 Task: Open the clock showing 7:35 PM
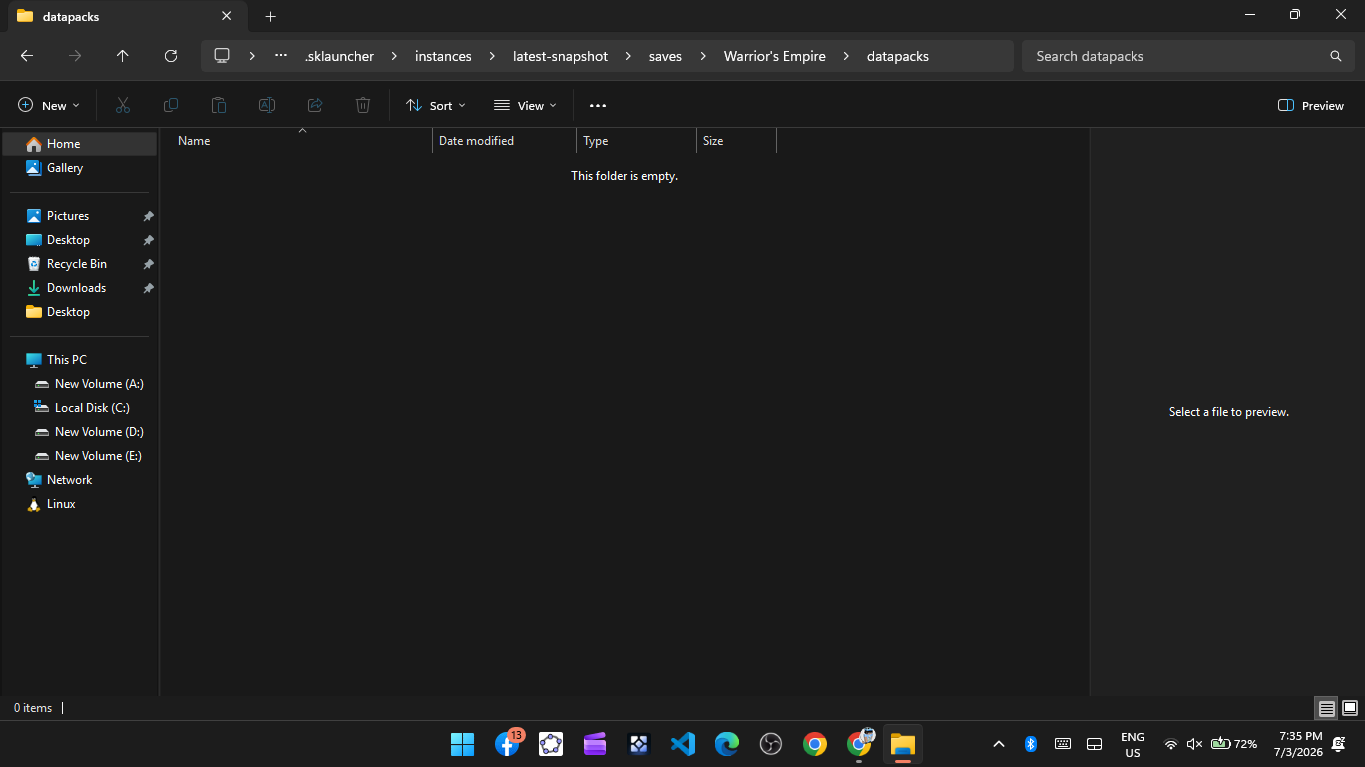1300,744
